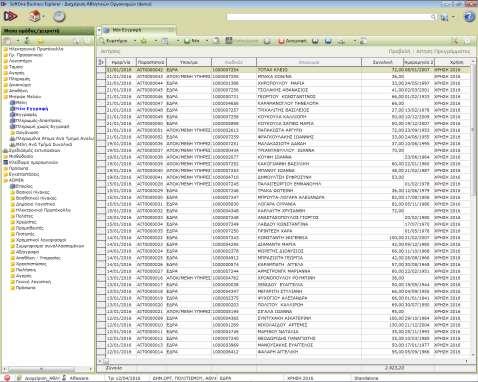Click the star favorites icon in record toolbar

[x=144, y=41]
